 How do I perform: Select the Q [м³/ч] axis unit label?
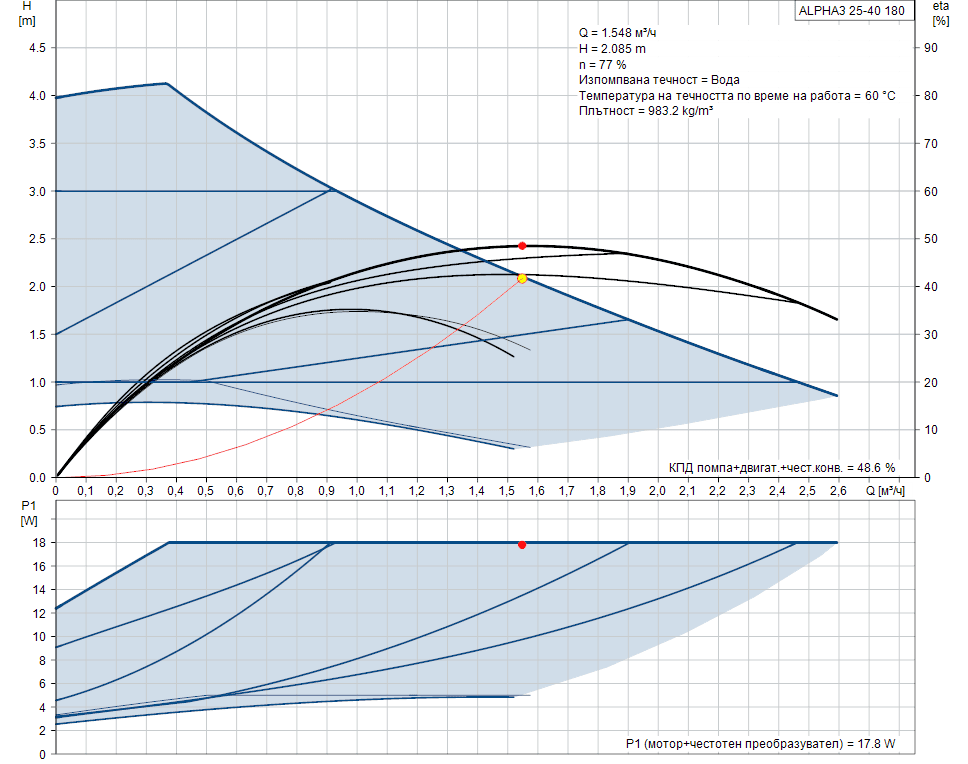(x=885, y=491)
